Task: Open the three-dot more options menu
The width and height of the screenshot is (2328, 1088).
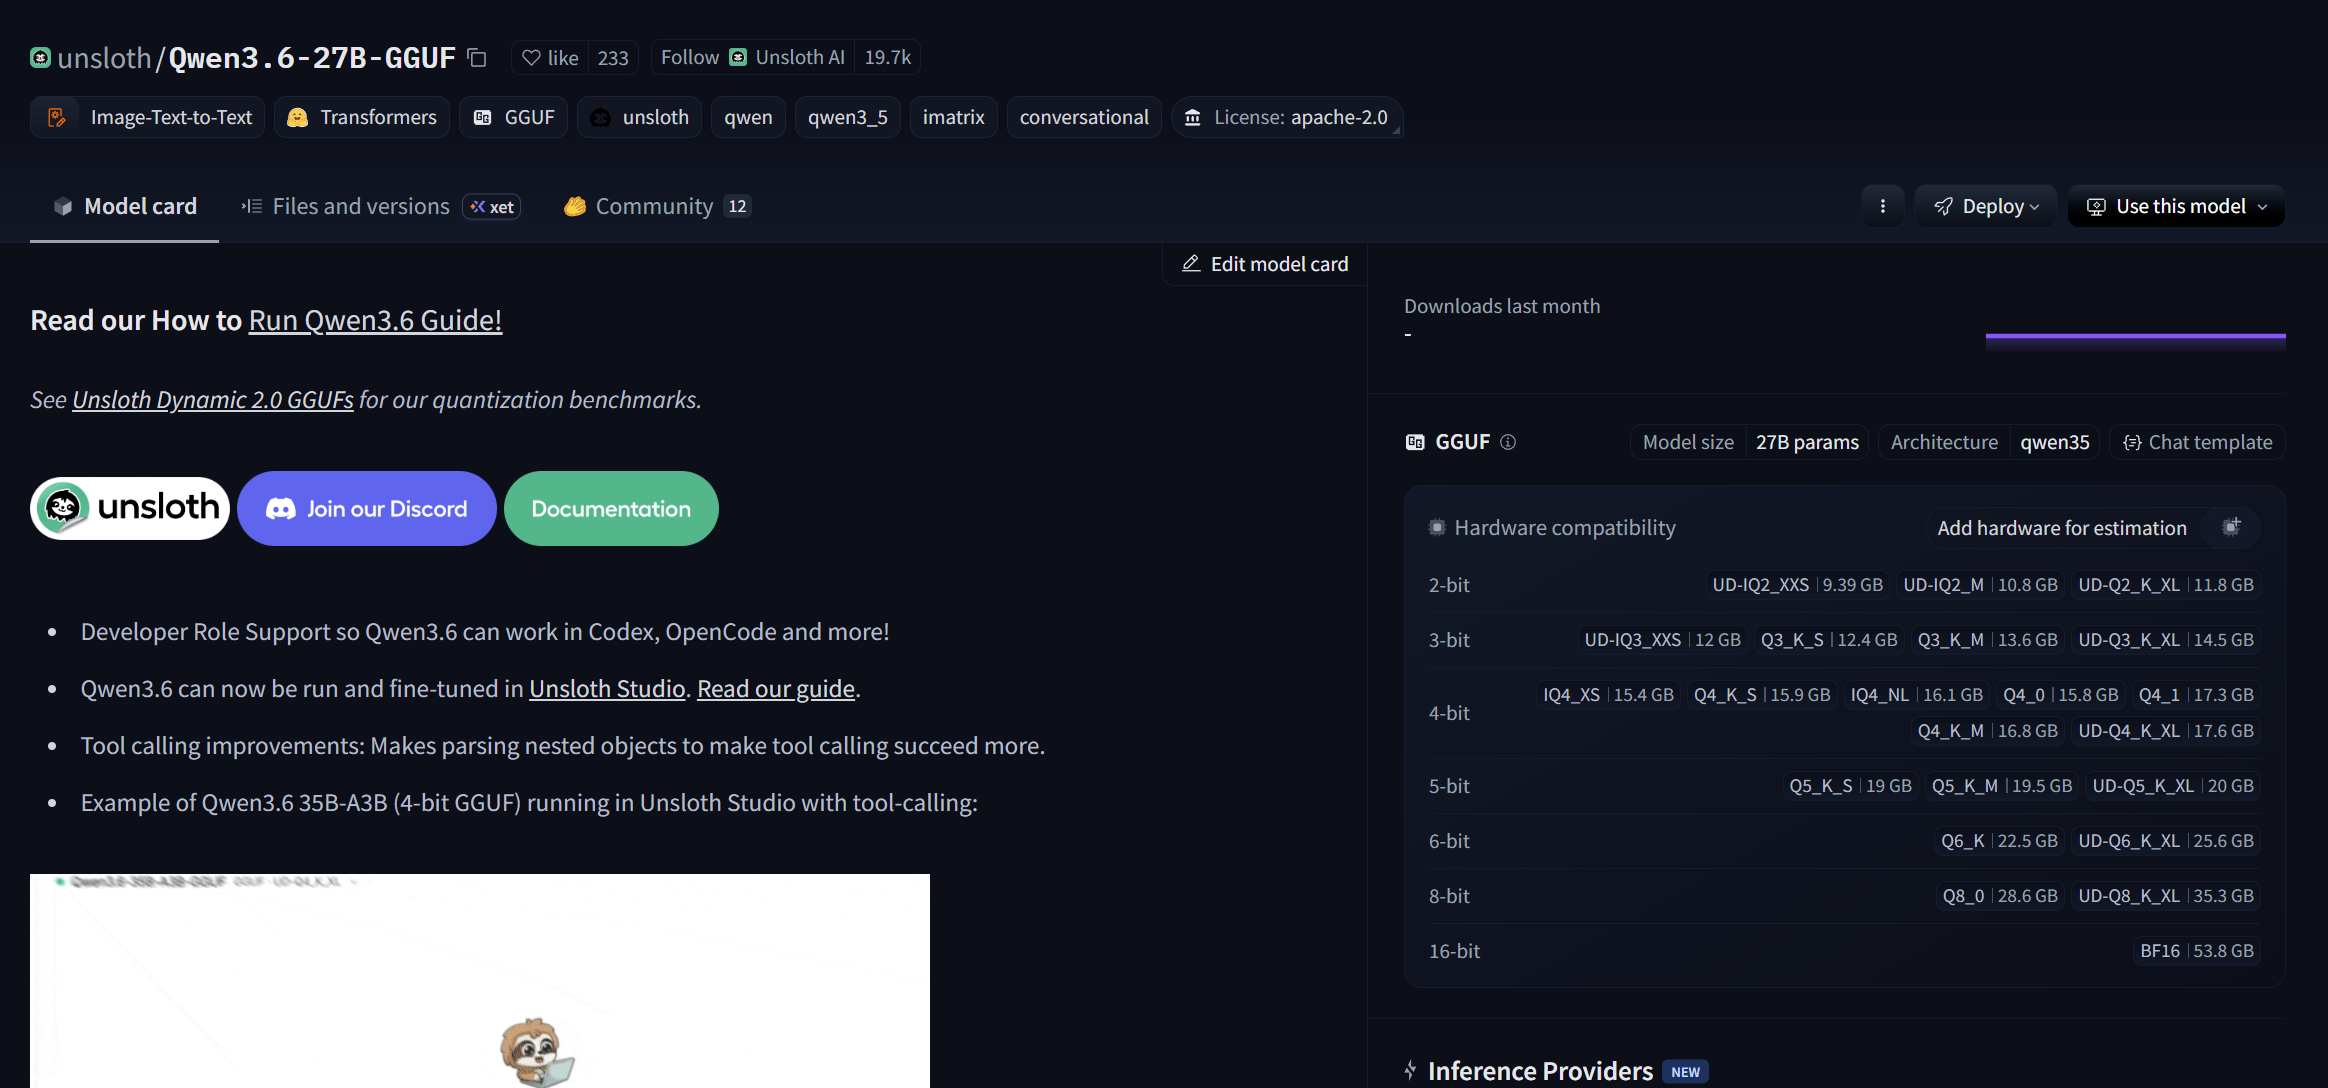Action: 1883,206
